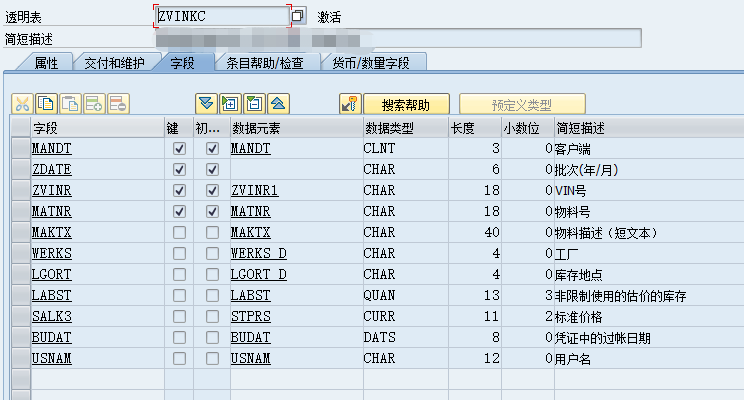
Task: Click the 数据元素 column header
Action: (296, 128)
